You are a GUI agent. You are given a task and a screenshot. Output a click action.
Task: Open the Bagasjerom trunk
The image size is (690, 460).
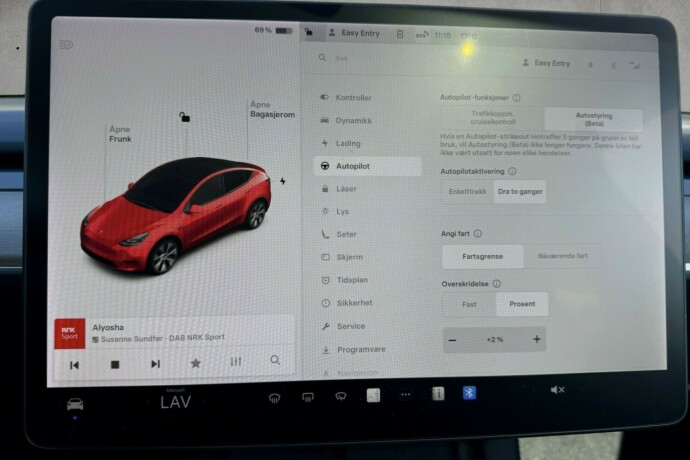[272, 110]
